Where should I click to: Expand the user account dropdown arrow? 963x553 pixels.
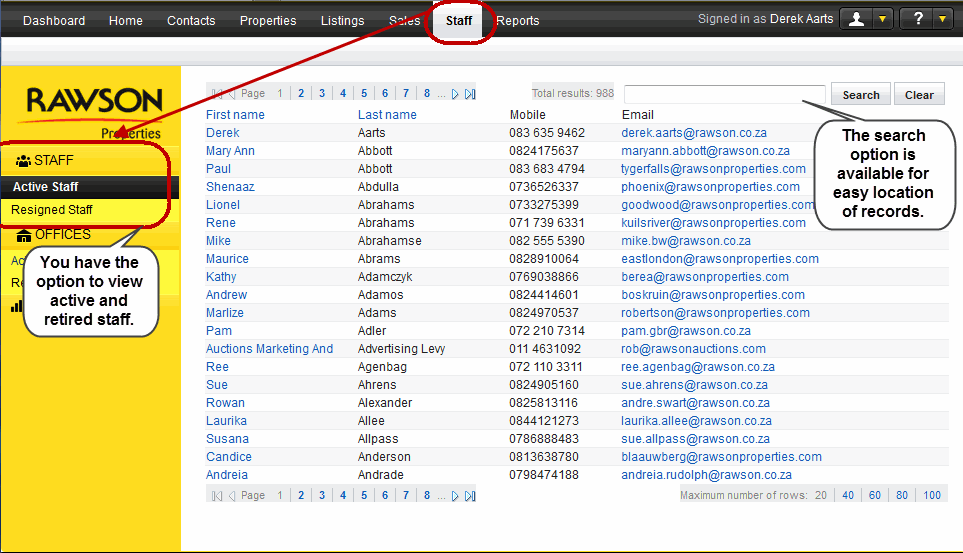click(x=881, y=19)
